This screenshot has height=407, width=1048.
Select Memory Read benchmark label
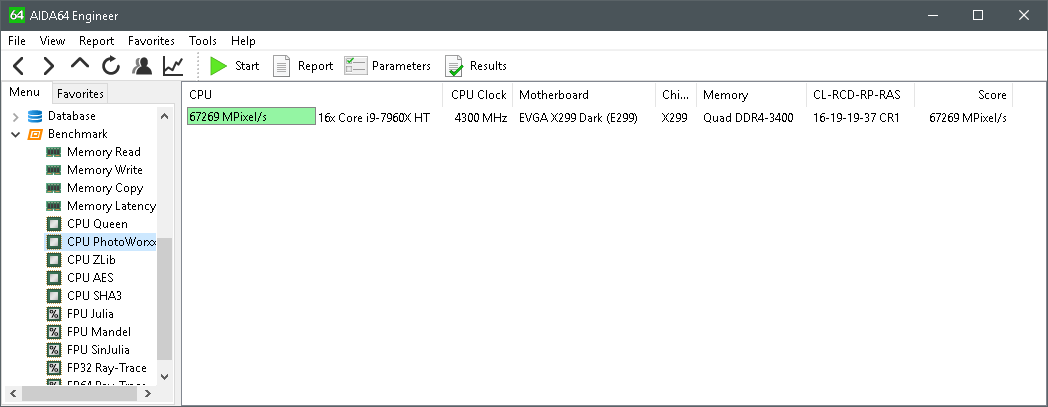pyautogui.click(x=104, y=152)
